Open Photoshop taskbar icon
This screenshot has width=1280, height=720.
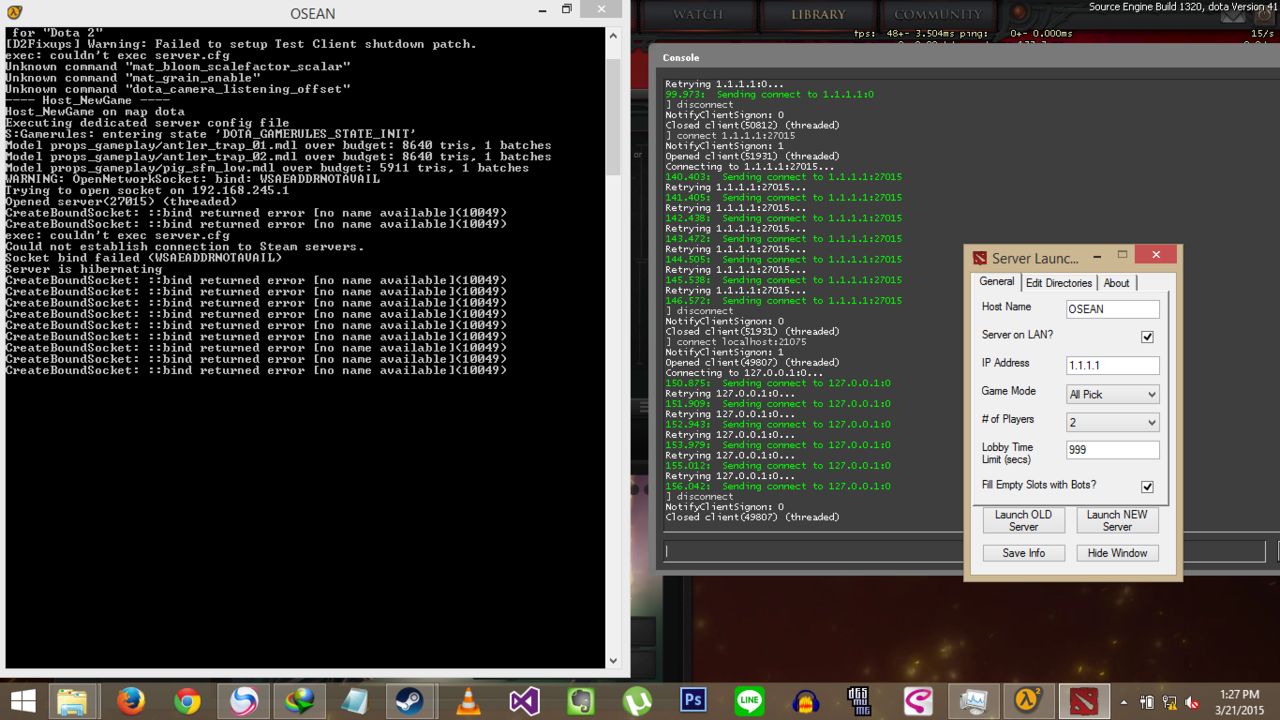(693, 701)
